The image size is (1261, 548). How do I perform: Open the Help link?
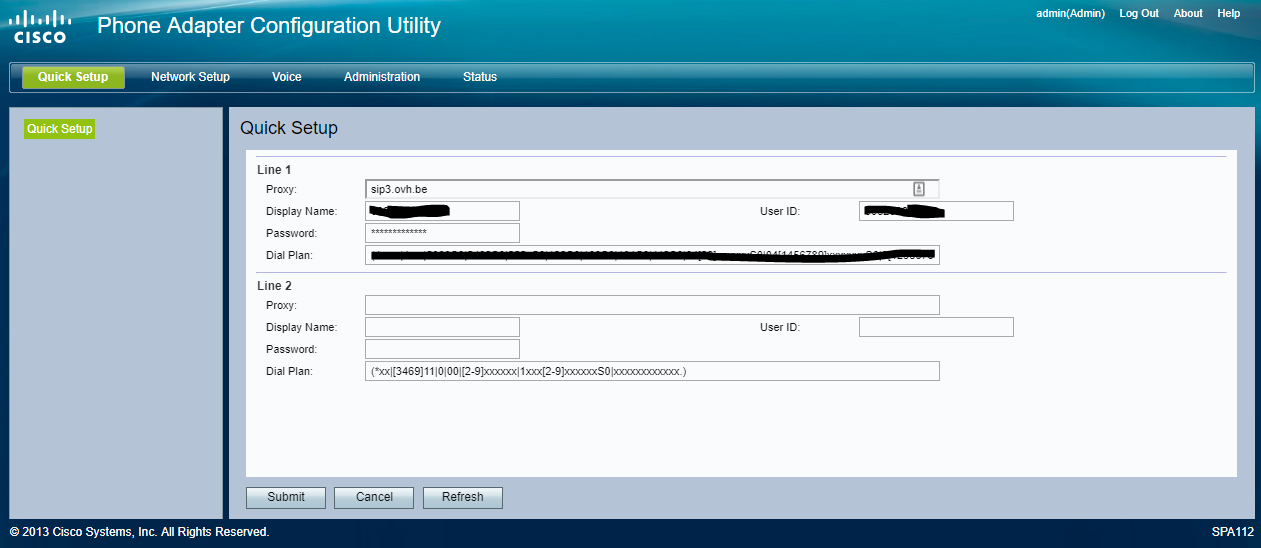(1228, 14)
